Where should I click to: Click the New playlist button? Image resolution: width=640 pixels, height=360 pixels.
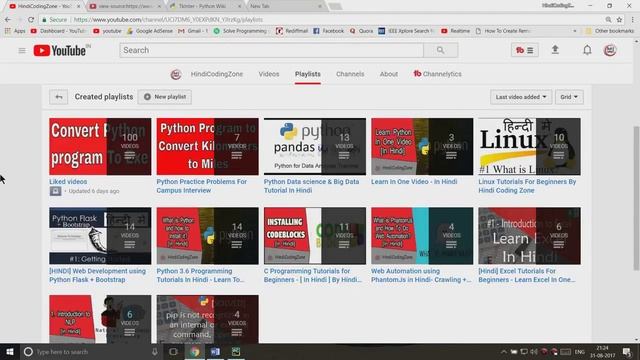[x=165, y=97]
